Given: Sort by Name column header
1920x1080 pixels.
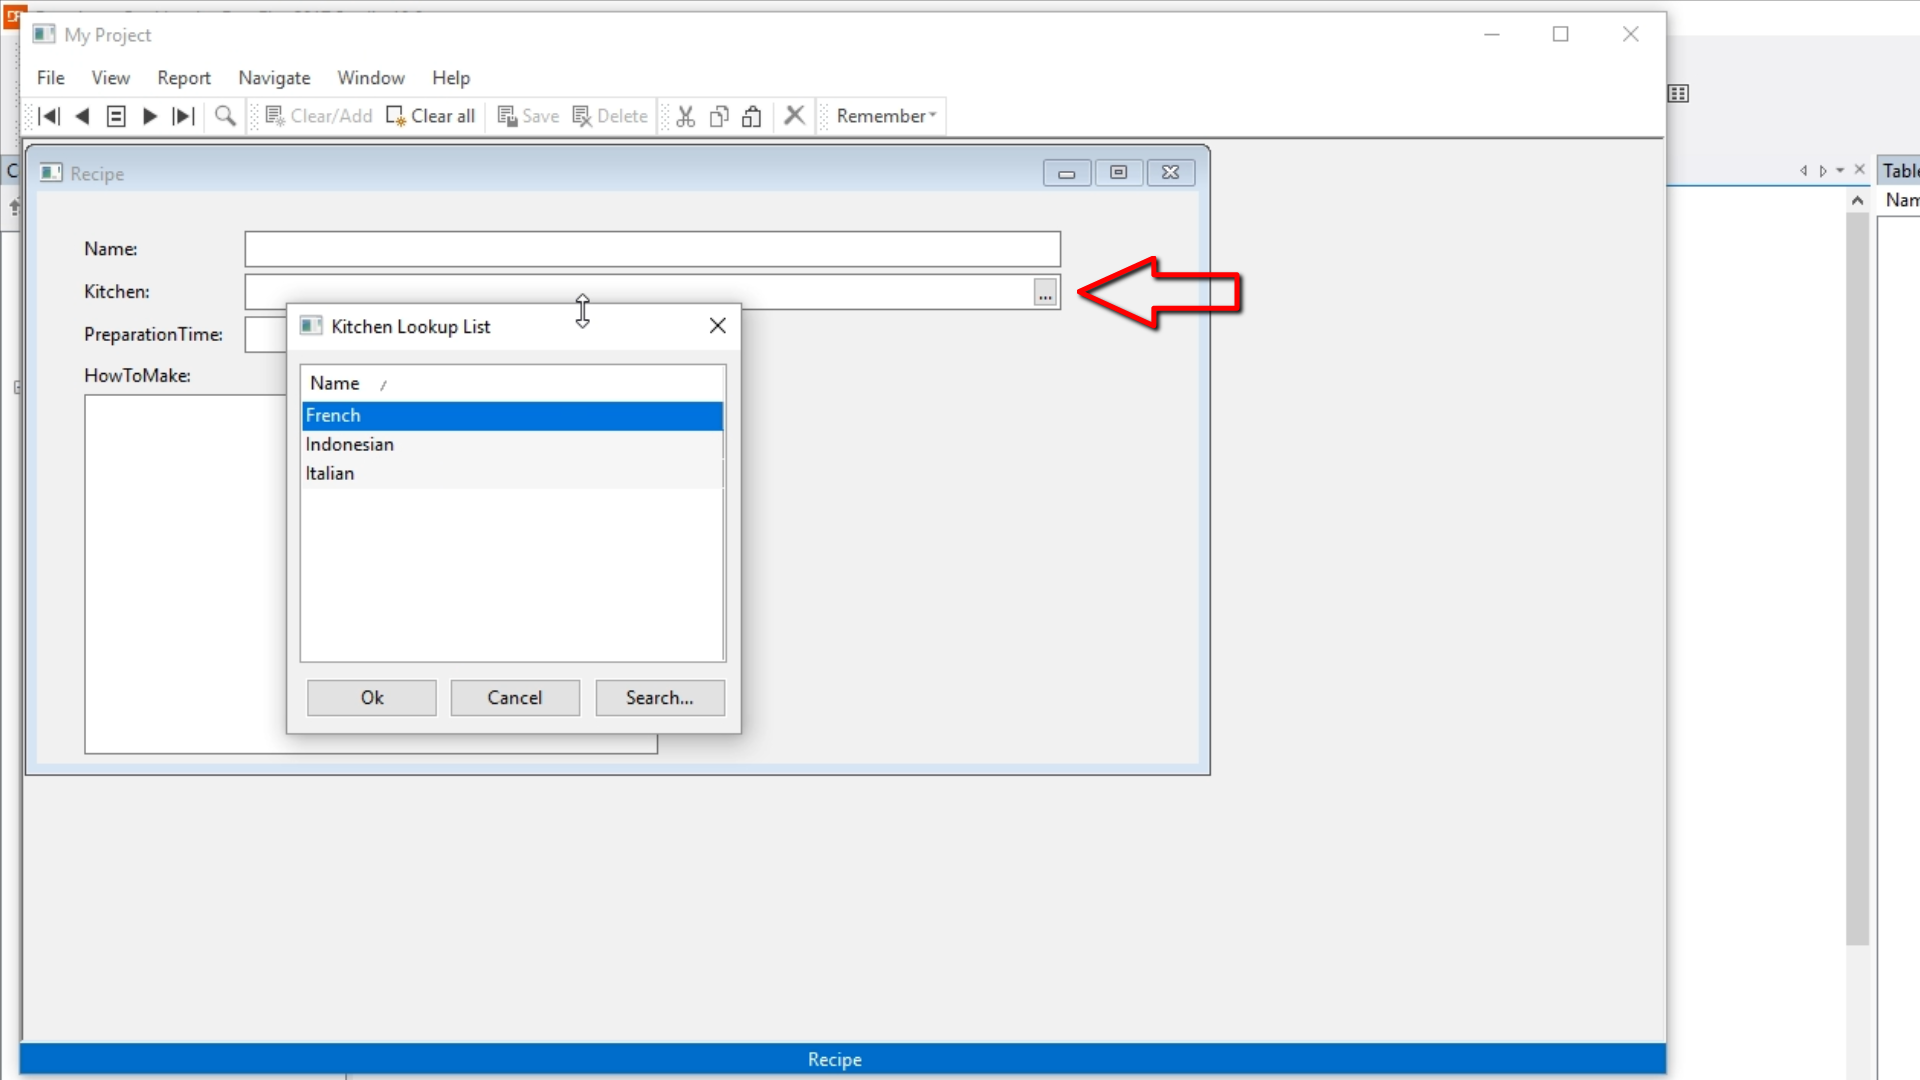Looking at the screenshot, I should 335,383.
